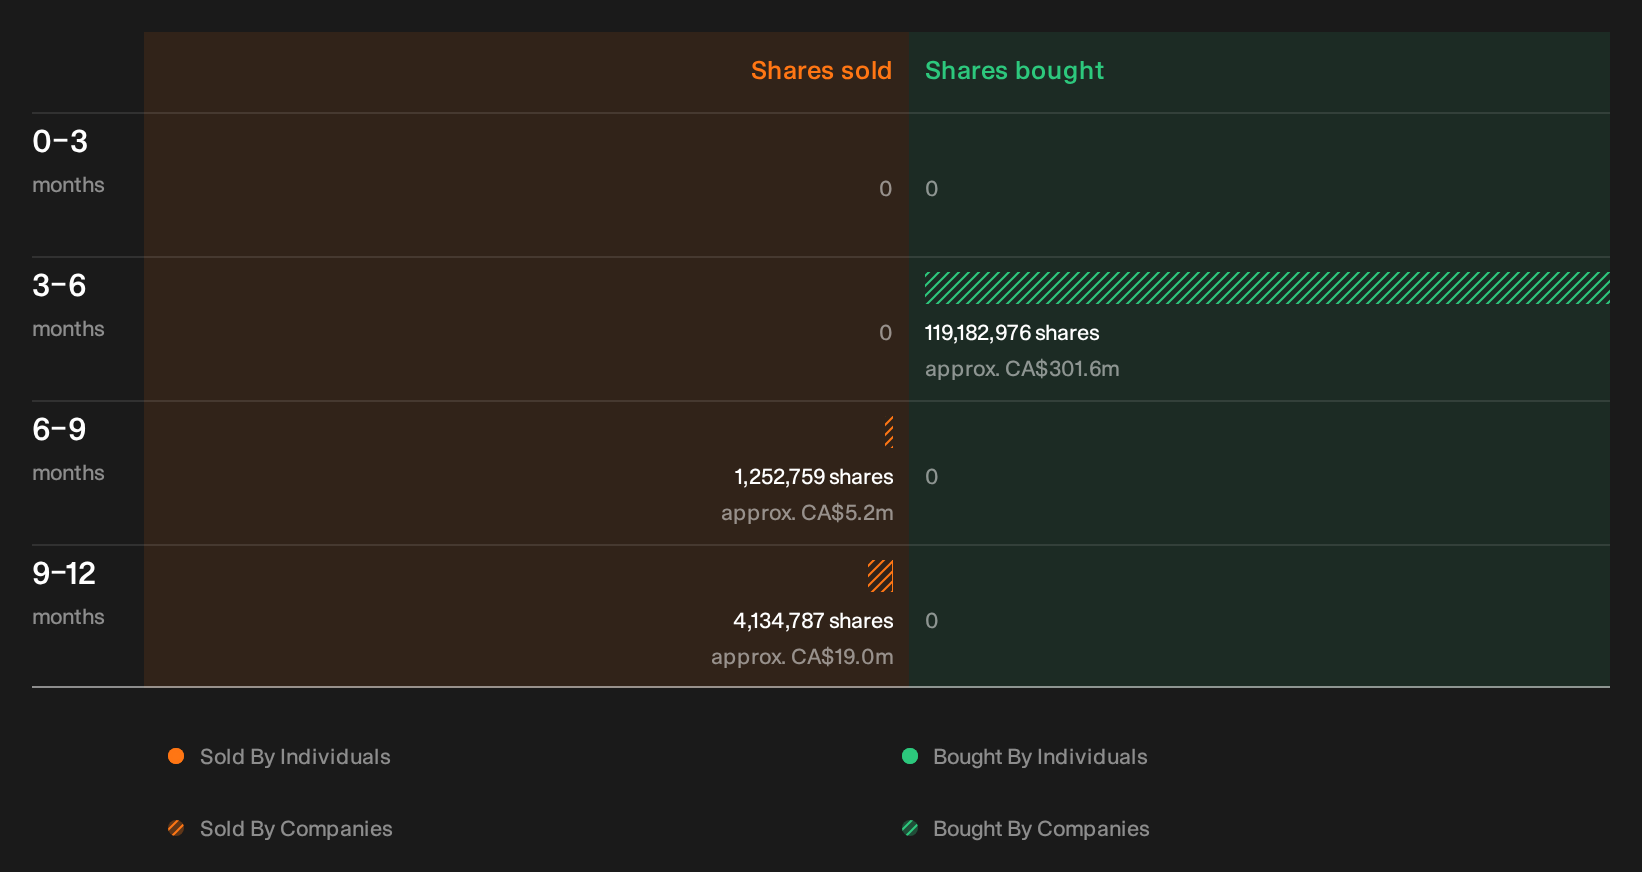Screen dimensions: 1642x872
Task: Click the Sold By Companies legend label
Action: coord(296,829)
